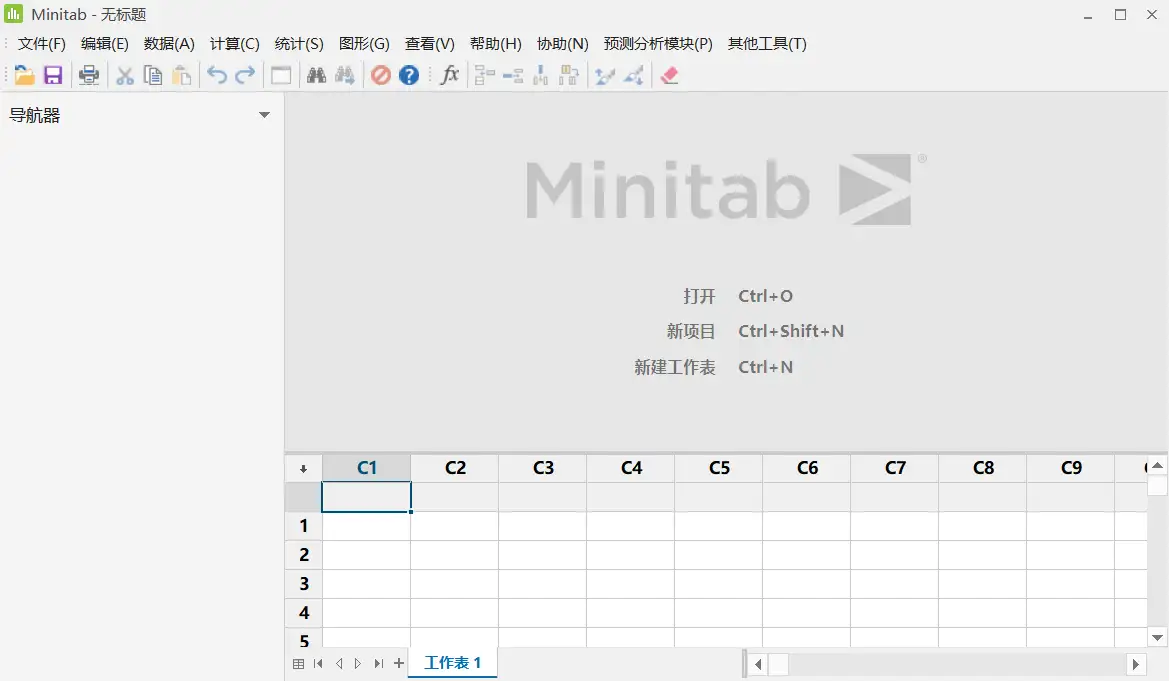This screenshot has width=1169, height=681.
Task: Click the C4 column name cell
Action: (x=631, y=497)
